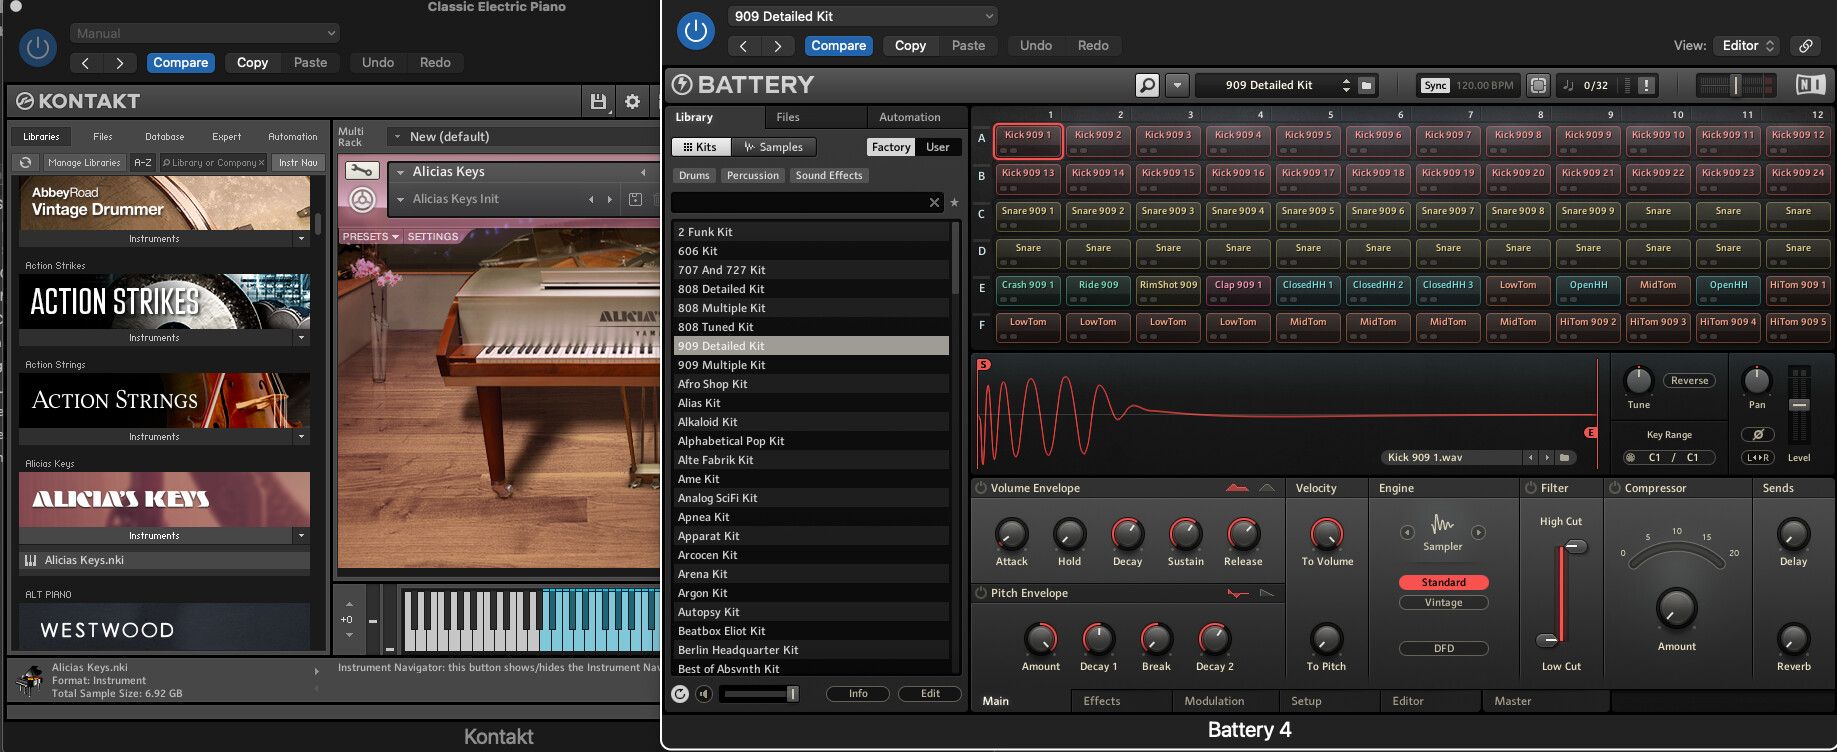1837x752 pixels.
Task: Click the save snapshot icon next to Alicias Keys Init
Action: [635, 199]
